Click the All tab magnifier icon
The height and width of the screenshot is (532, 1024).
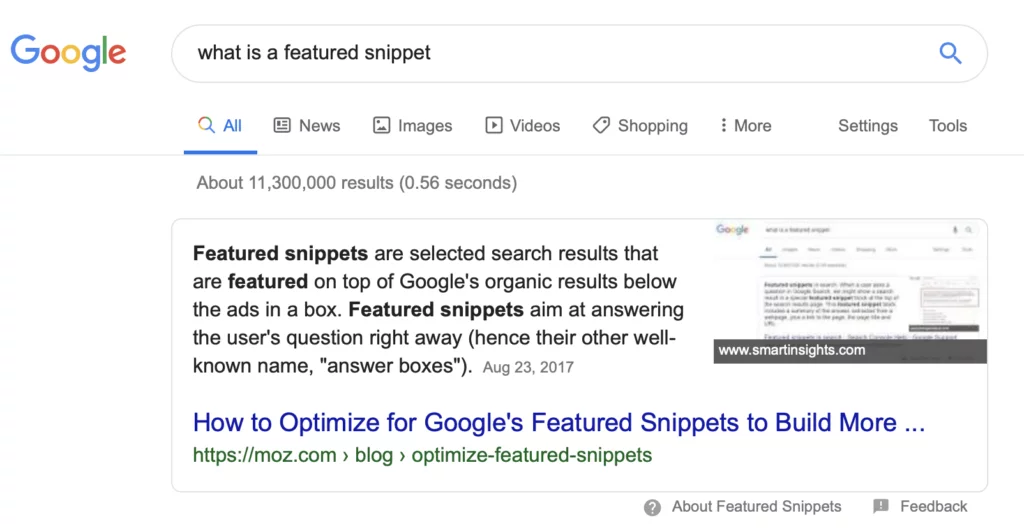tap(207, 126)
